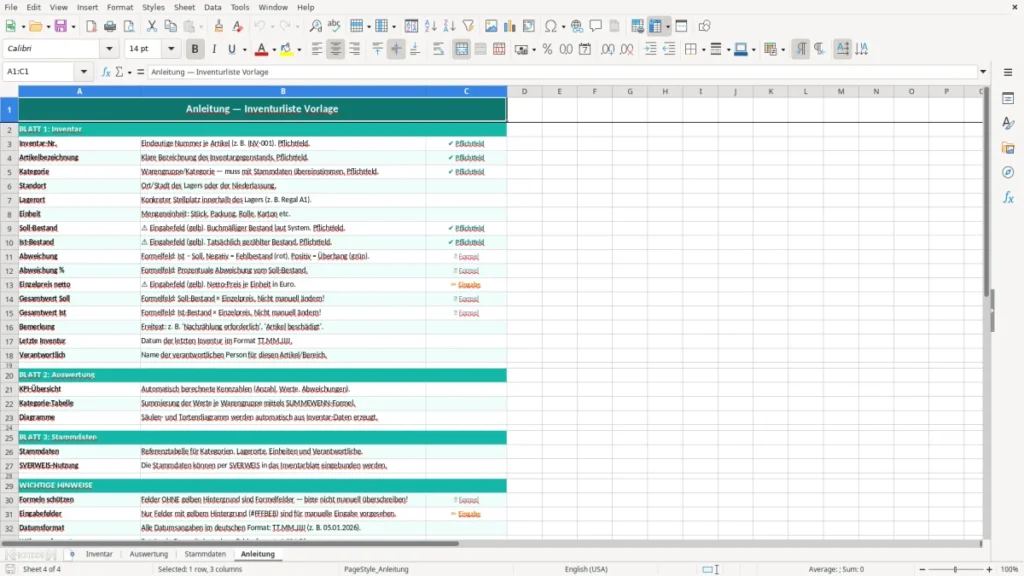This screenshot has width=1024, height=576.
Task: Open highlight color dropdown arrow
Action: point(299,50)
